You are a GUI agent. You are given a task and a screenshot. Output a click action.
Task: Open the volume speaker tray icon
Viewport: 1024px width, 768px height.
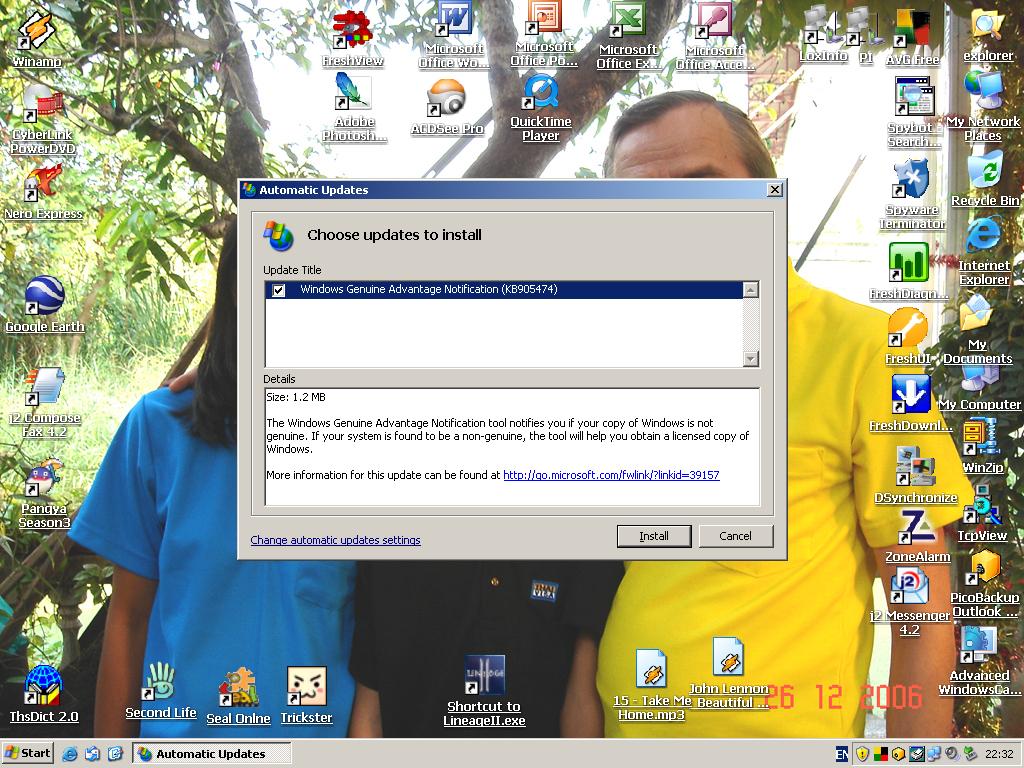coord(952,754)
